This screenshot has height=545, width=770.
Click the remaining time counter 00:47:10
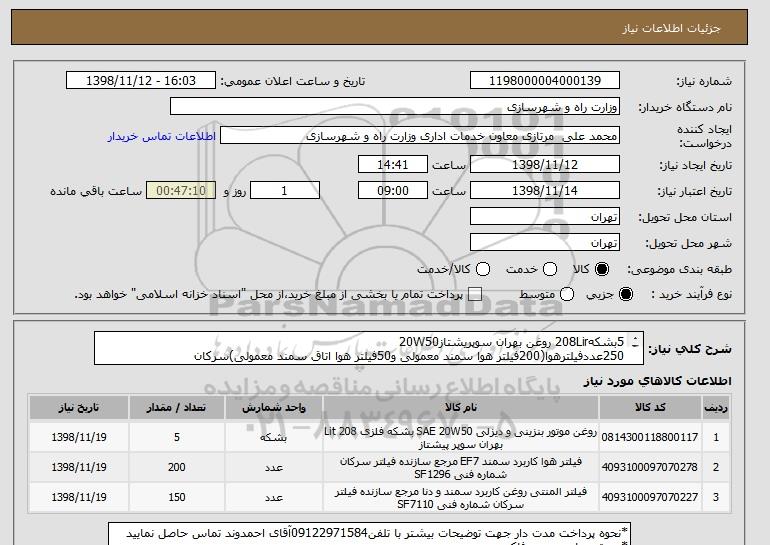(181, 191)
